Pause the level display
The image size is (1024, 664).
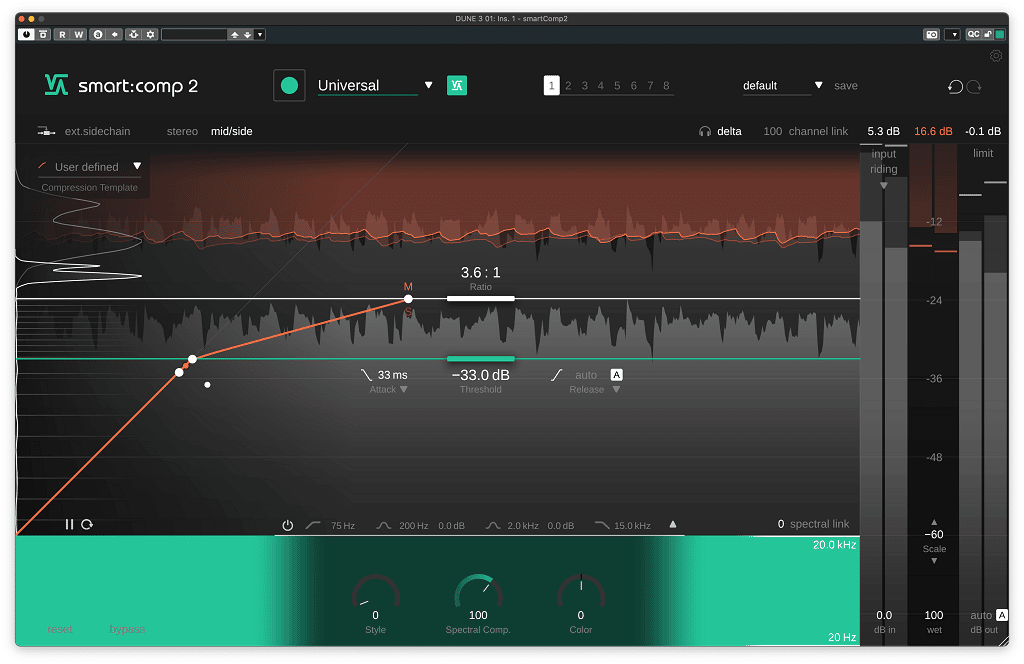(69, 524)
